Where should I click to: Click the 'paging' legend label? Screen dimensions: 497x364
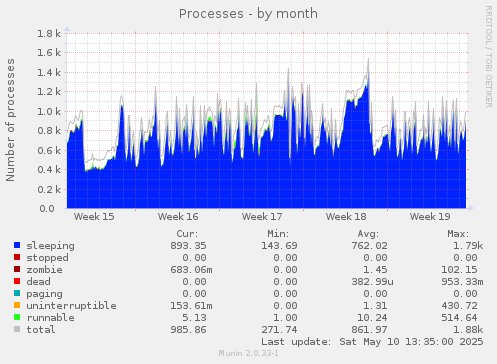point(45,294)
